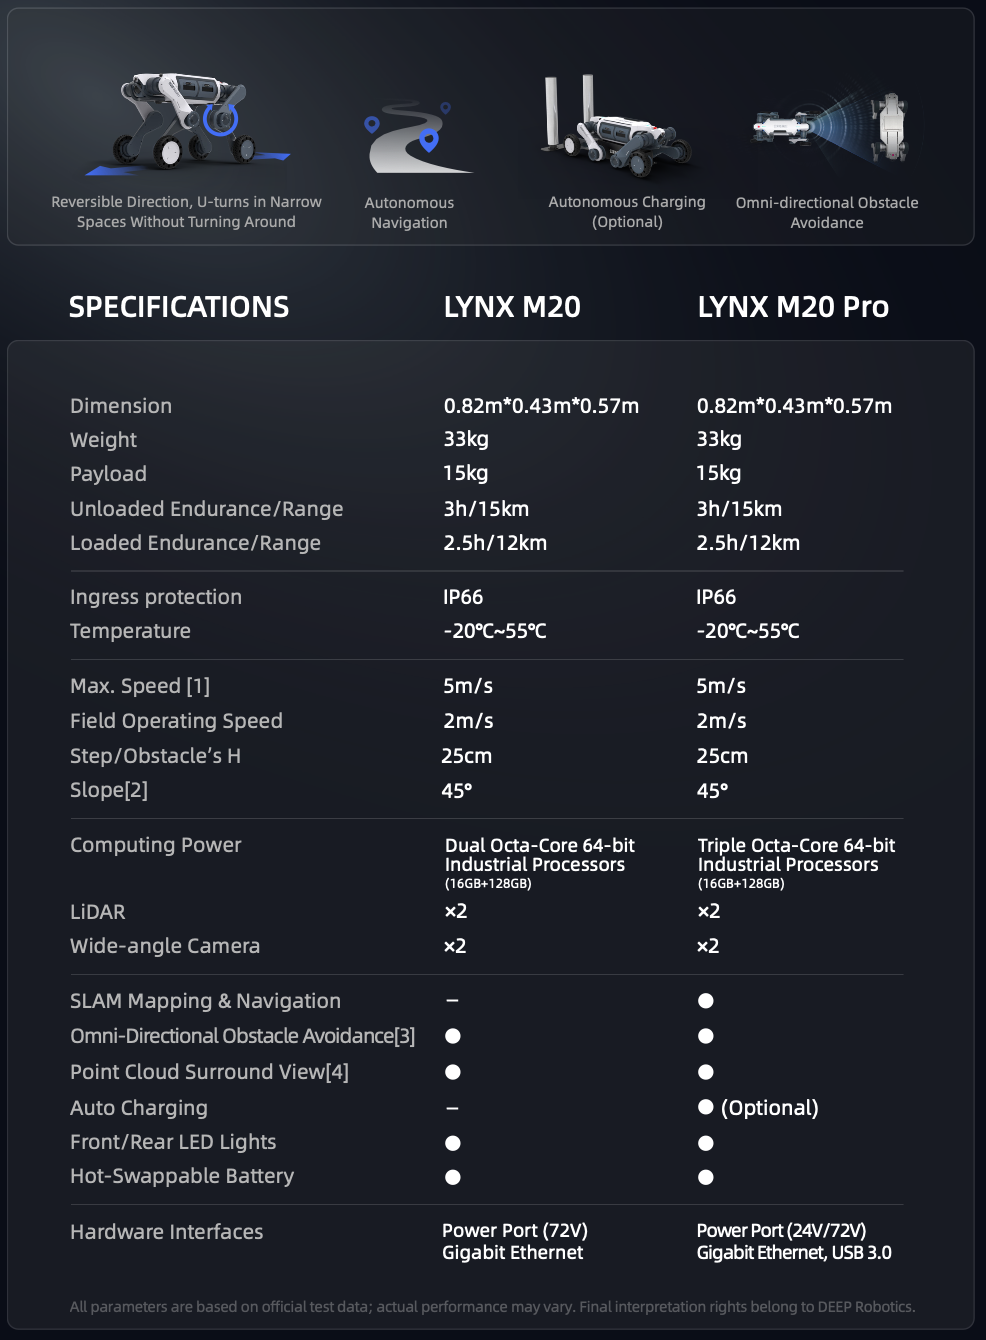Image resolution: width=986 pixels, height=1340 pixels.
Task: Click the reversible direction robot image
Action: coord(186,122)
